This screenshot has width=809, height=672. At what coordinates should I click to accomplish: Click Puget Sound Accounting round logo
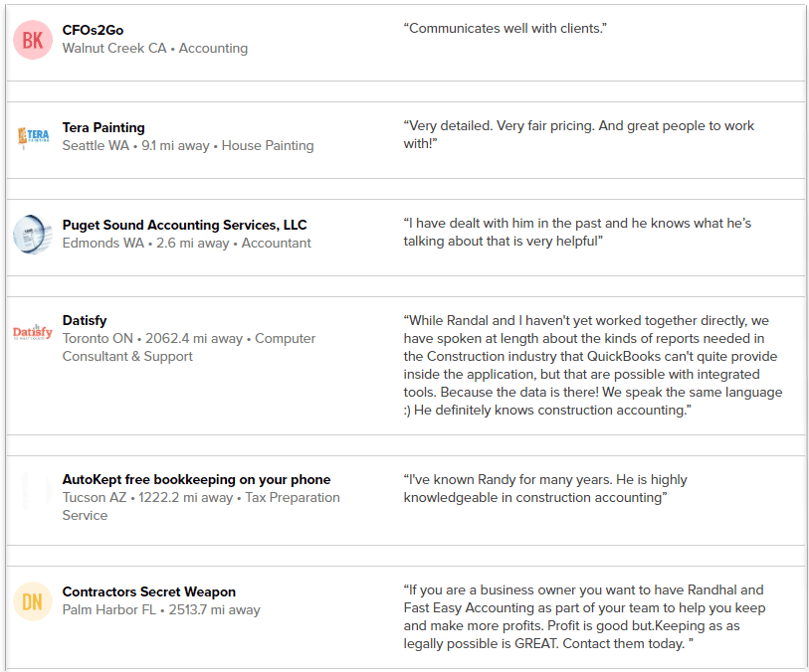[x=32, y=234]
